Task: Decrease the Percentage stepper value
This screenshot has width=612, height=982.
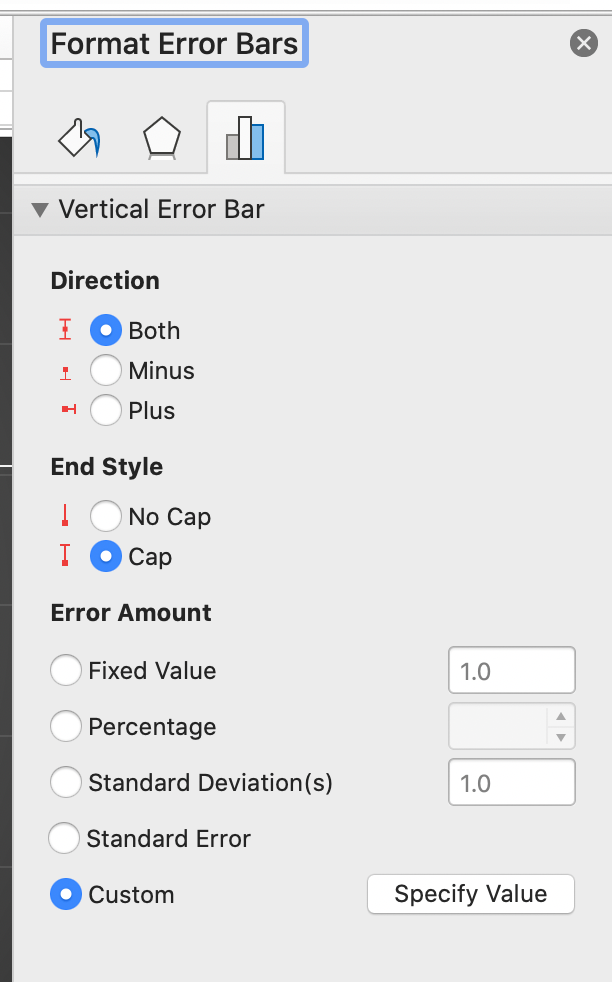Action: [561, 738]
